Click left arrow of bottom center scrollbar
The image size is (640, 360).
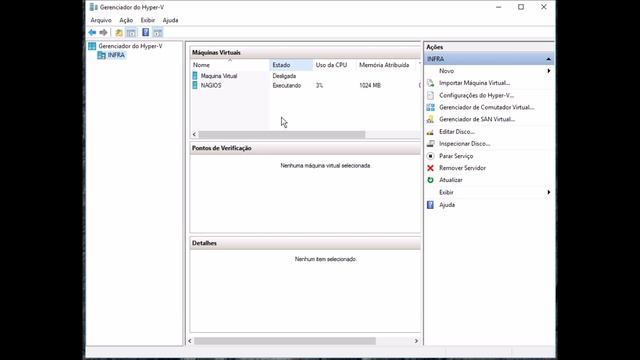[190, 341]
